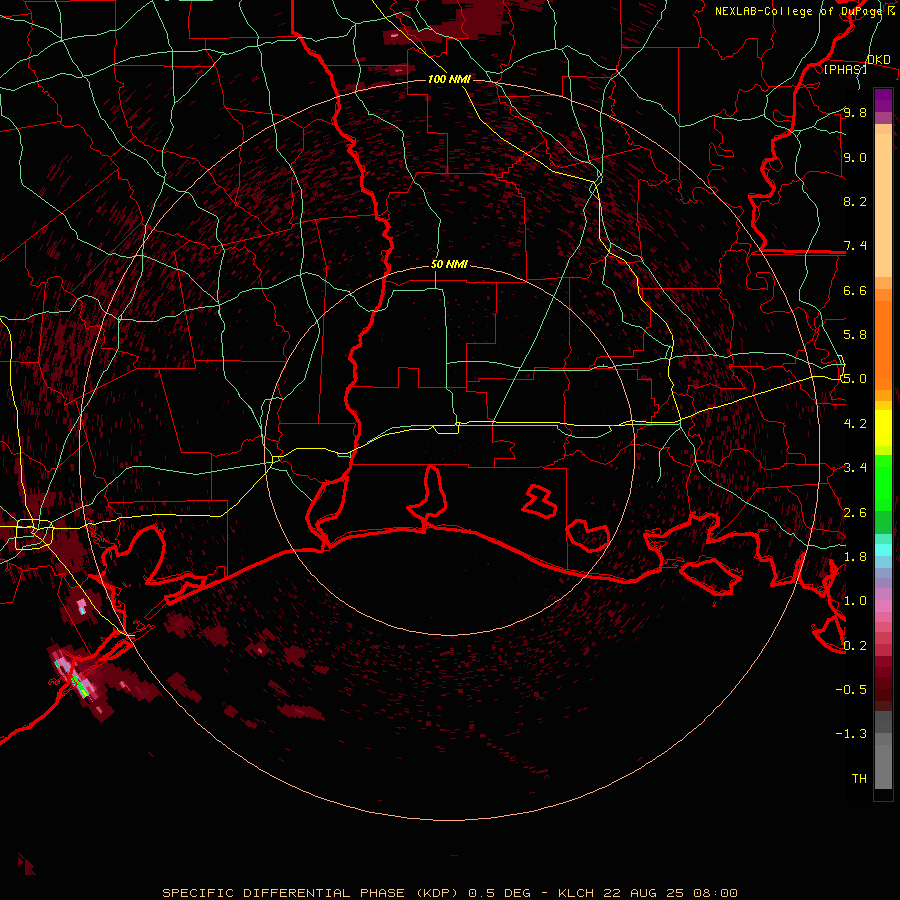Click the -0.5 scale value

[851, 690]
